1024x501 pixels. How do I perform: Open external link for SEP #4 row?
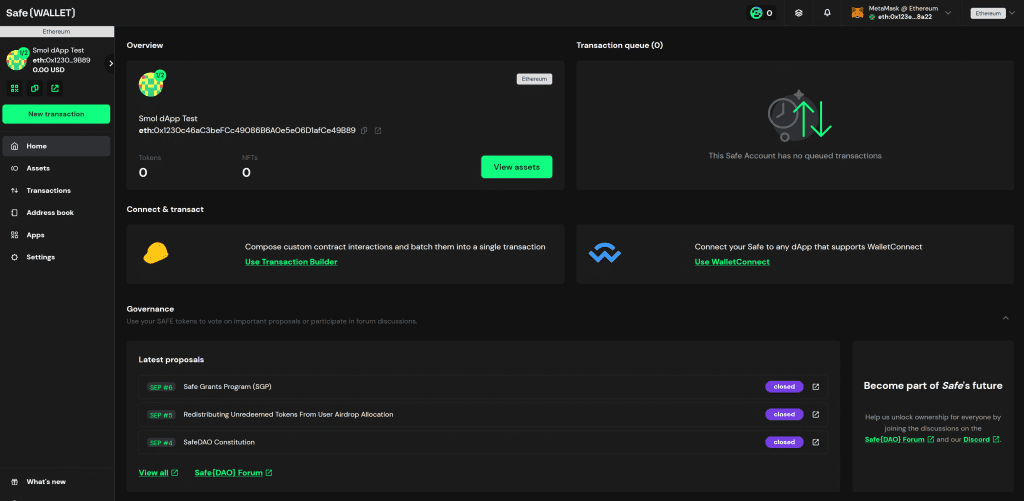pyautogui.click(x=816, y=442)
